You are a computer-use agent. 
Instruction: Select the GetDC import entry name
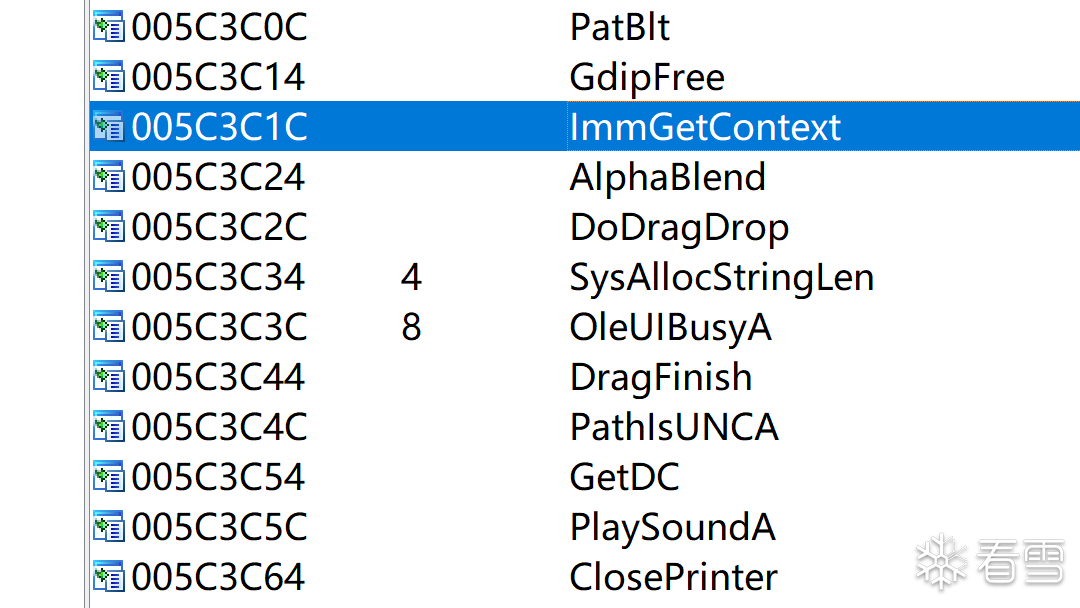(624, 477)
